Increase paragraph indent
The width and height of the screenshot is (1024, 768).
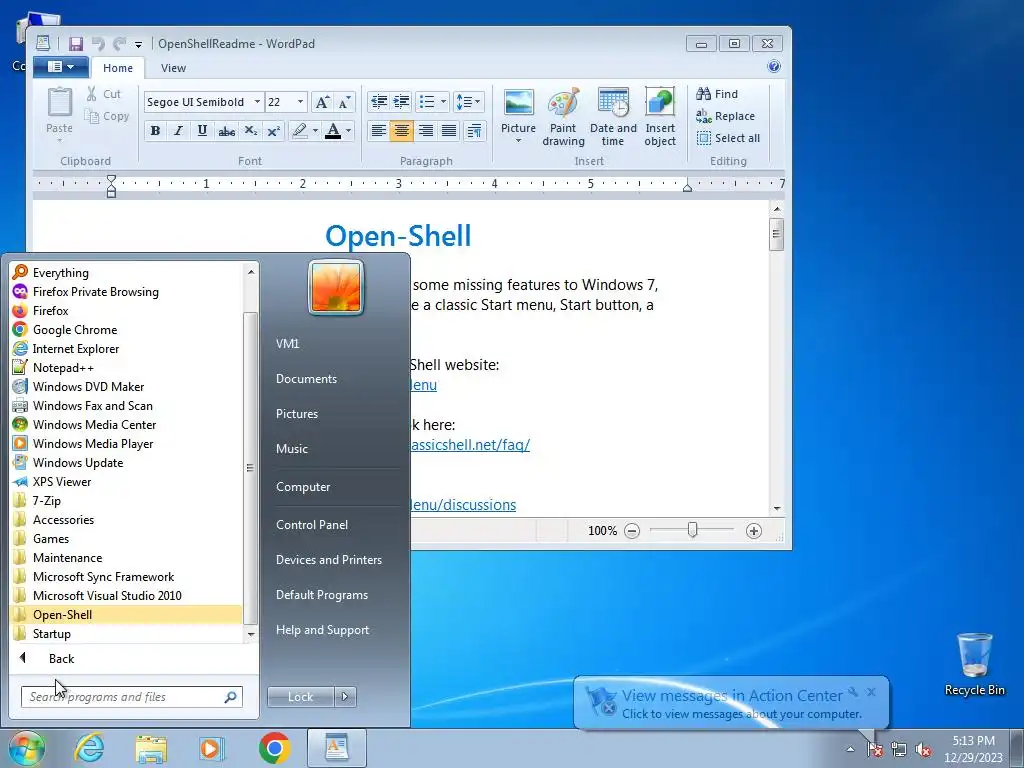pos(402,101)
